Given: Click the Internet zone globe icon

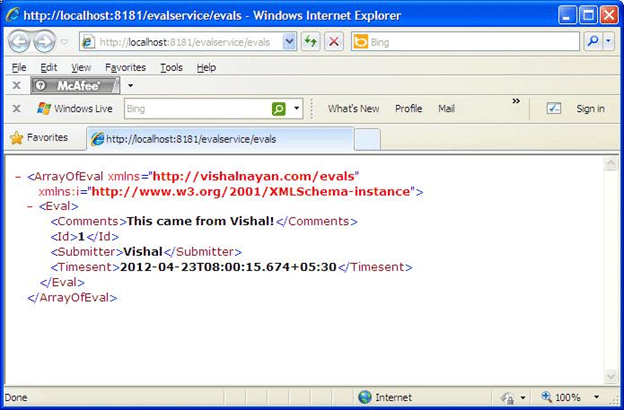Looking at the screenshot, I should click(365, 397).
